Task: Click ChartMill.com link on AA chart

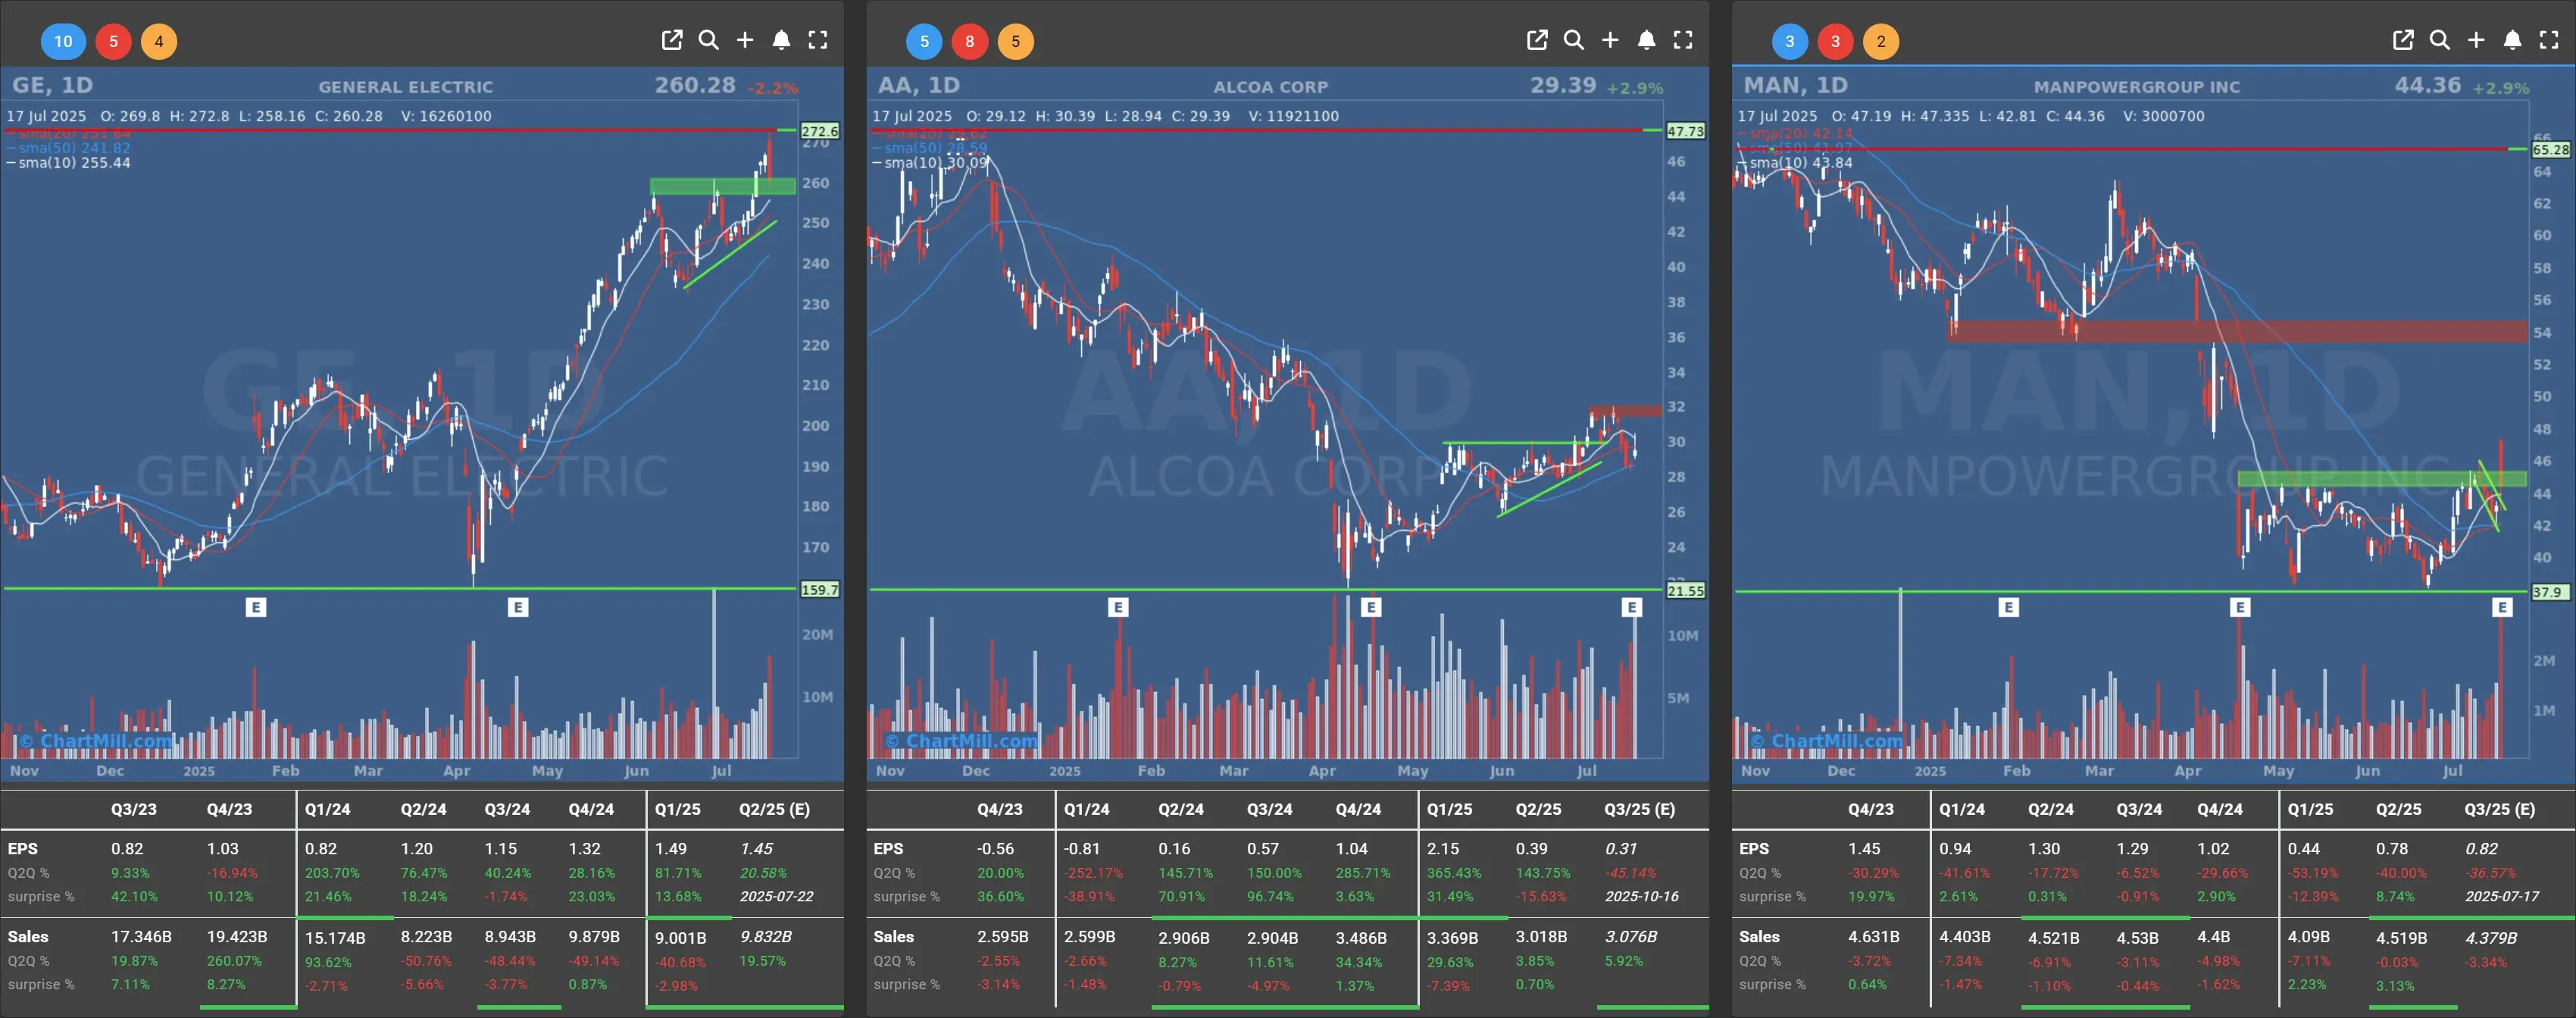Action: [x=962, y=741]
